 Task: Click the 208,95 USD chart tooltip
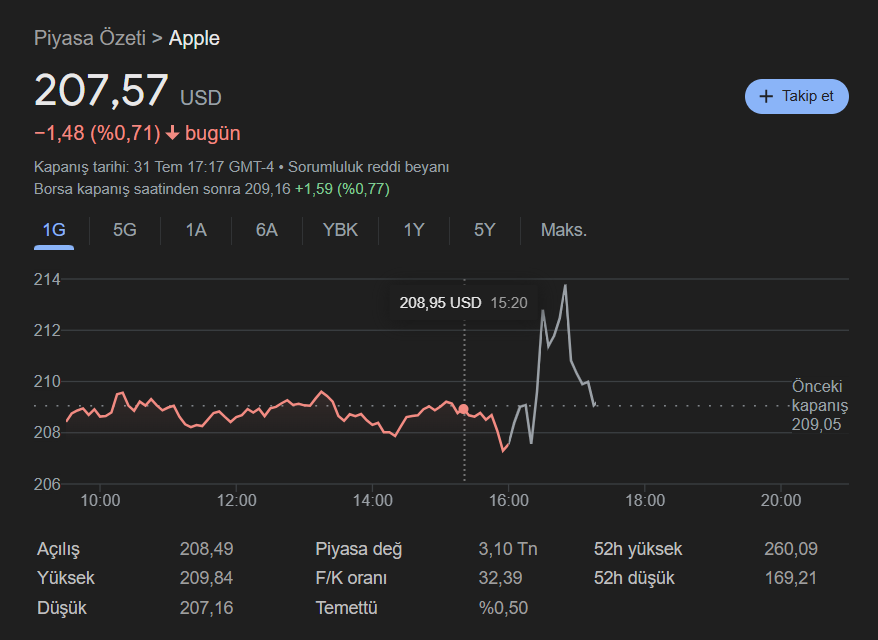coord(463,303)
